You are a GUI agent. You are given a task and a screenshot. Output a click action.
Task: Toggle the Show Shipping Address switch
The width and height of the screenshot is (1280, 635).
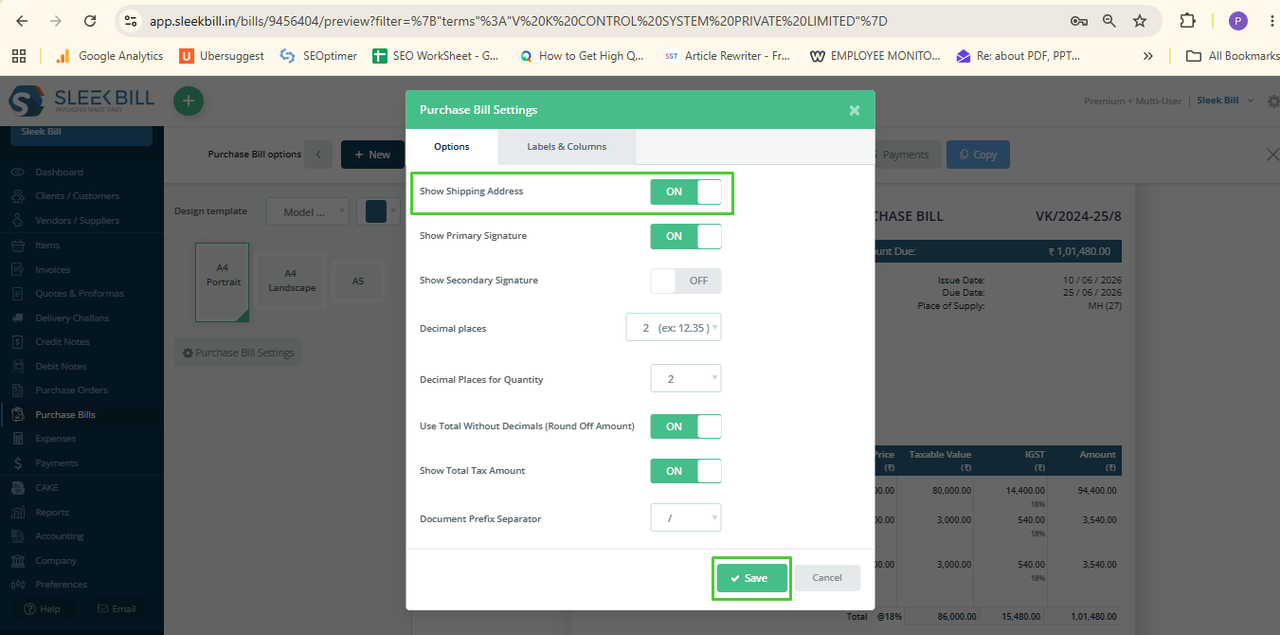(x=685, y=192)
